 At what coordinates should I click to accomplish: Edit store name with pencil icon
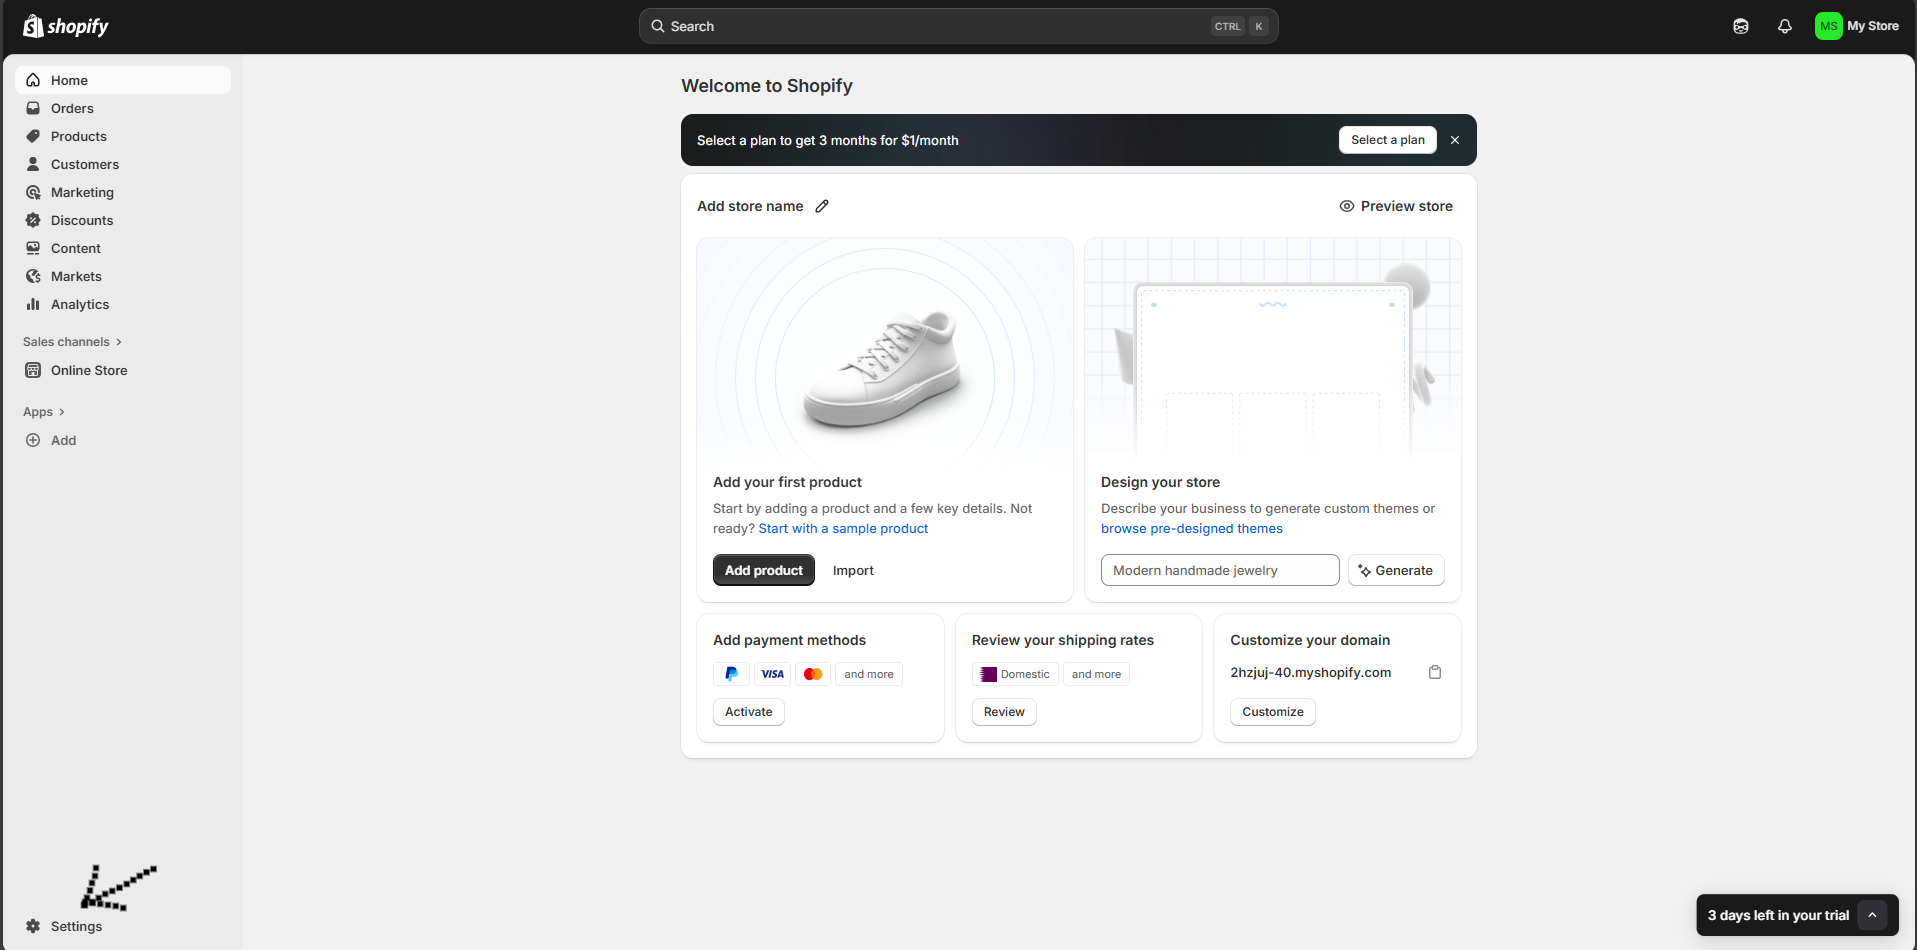pos(822,206)
